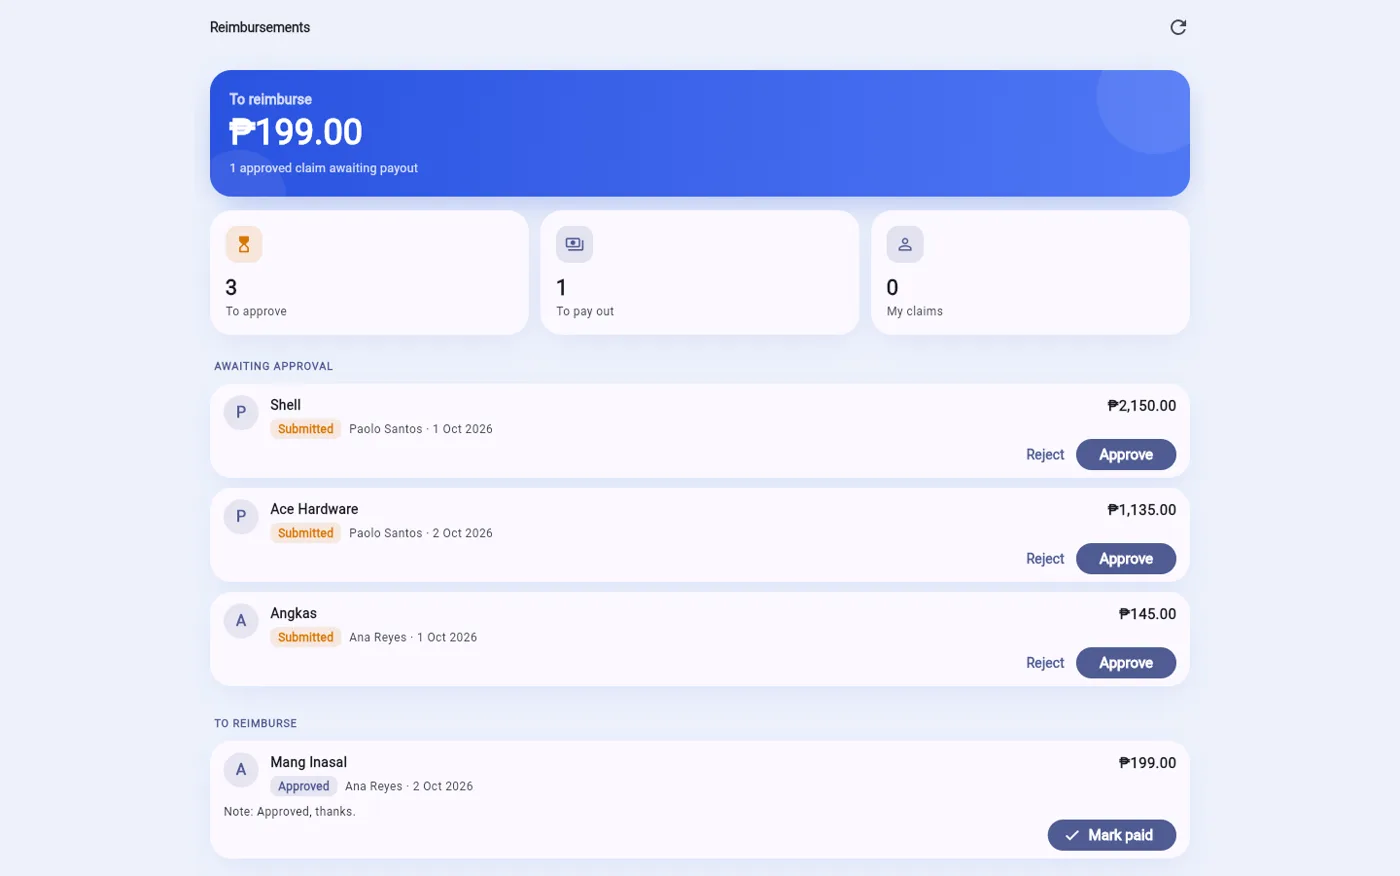Click the ₱199.00 amount on Mang Inasal claim

click(1147, 762)
